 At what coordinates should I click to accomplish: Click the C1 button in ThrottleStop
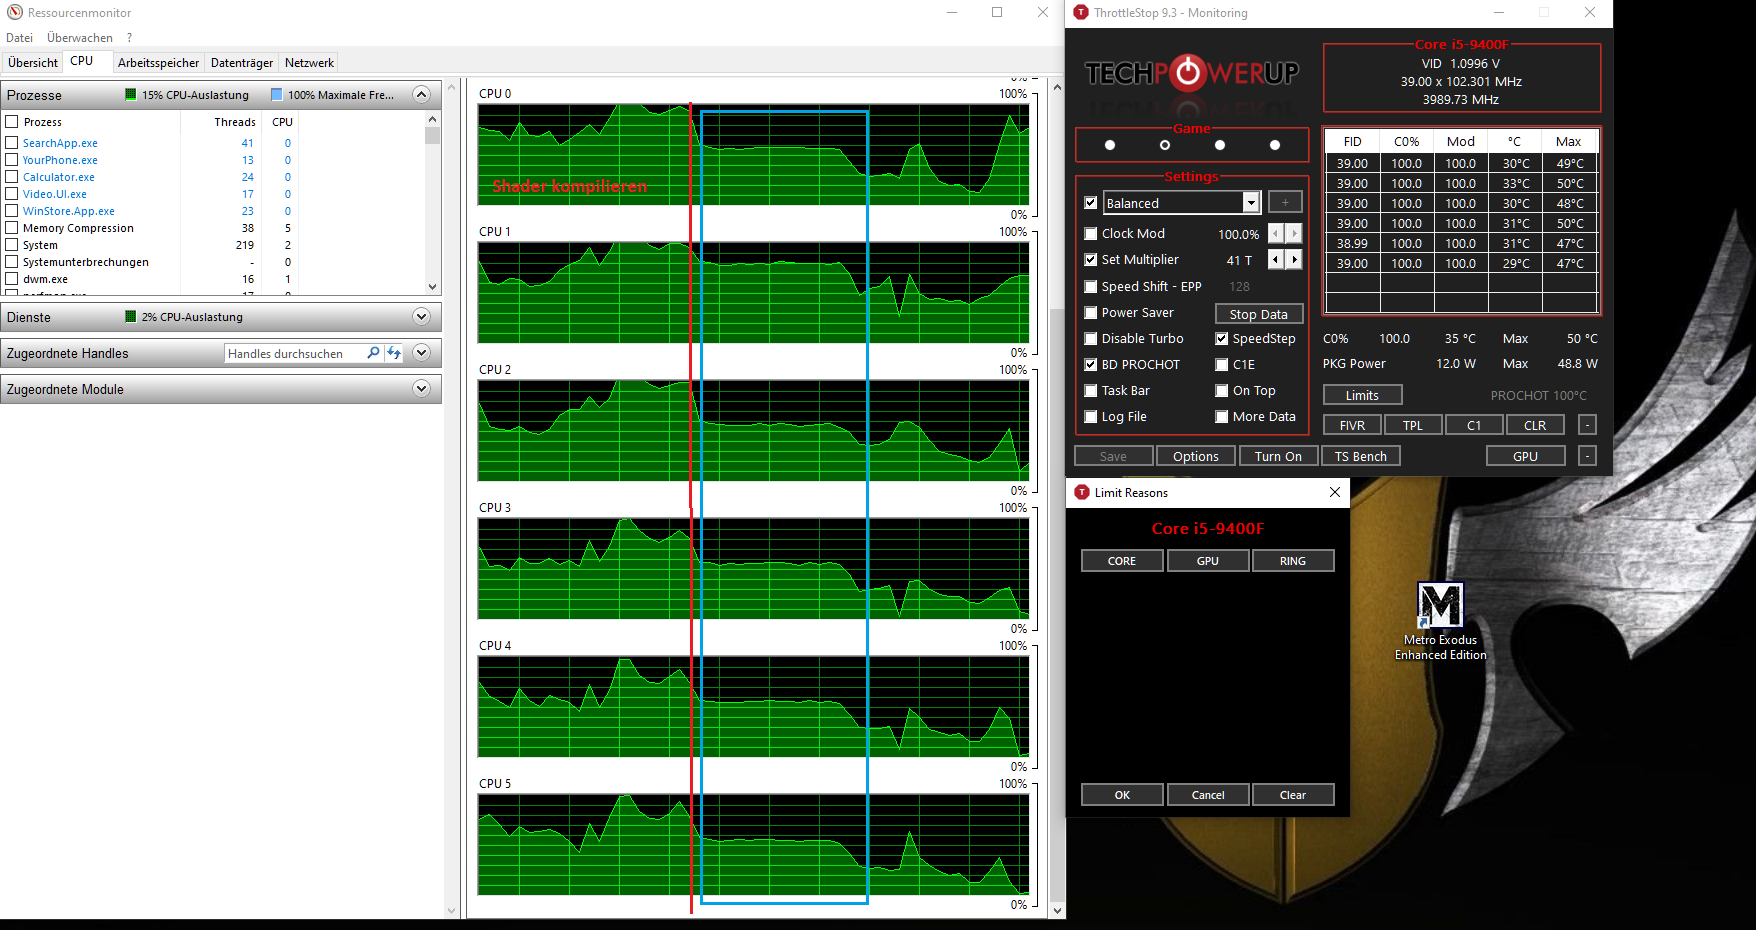1473,425
